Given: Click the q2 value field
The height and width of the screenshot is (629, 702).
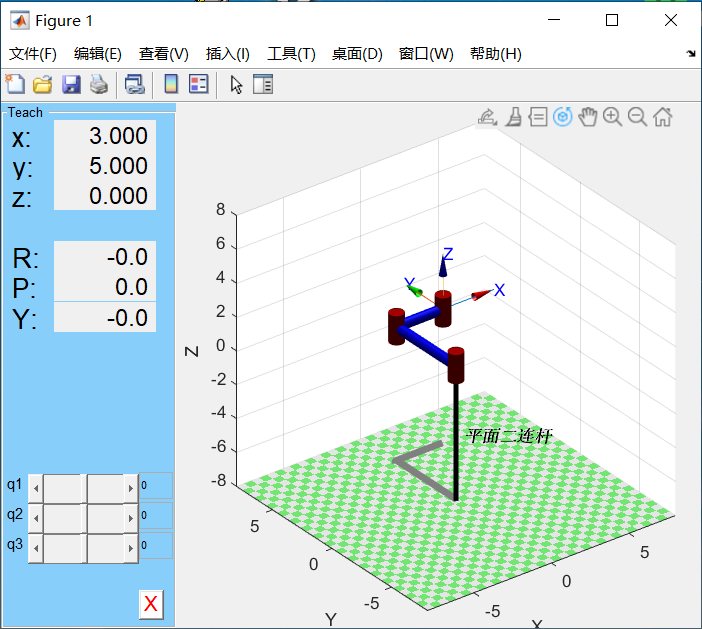Looking at the screenshot, I should (x=156, y=515).
